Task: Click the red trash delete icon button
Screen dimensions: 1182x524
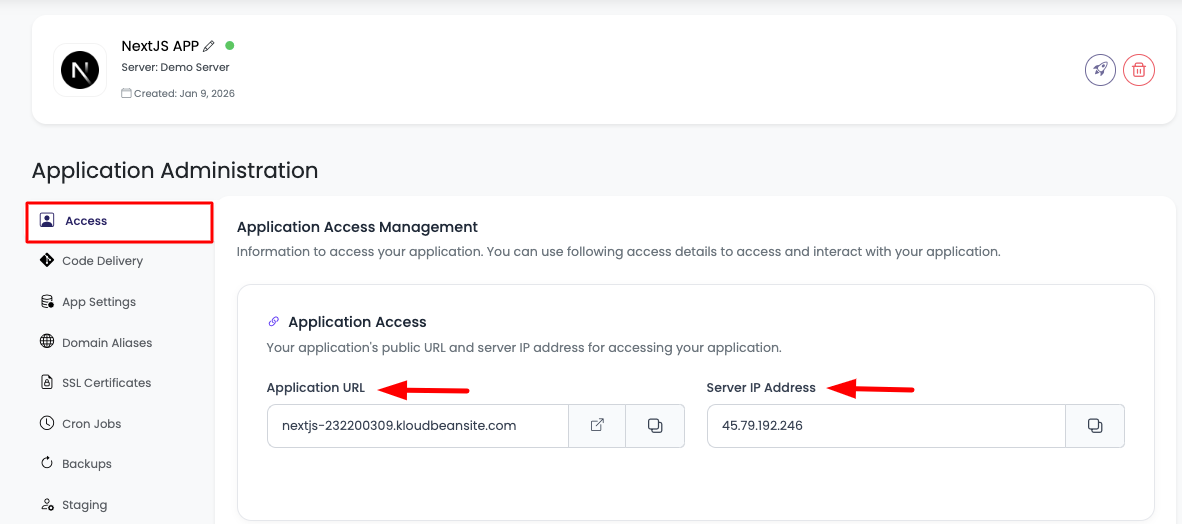Action: [1139, 70]
